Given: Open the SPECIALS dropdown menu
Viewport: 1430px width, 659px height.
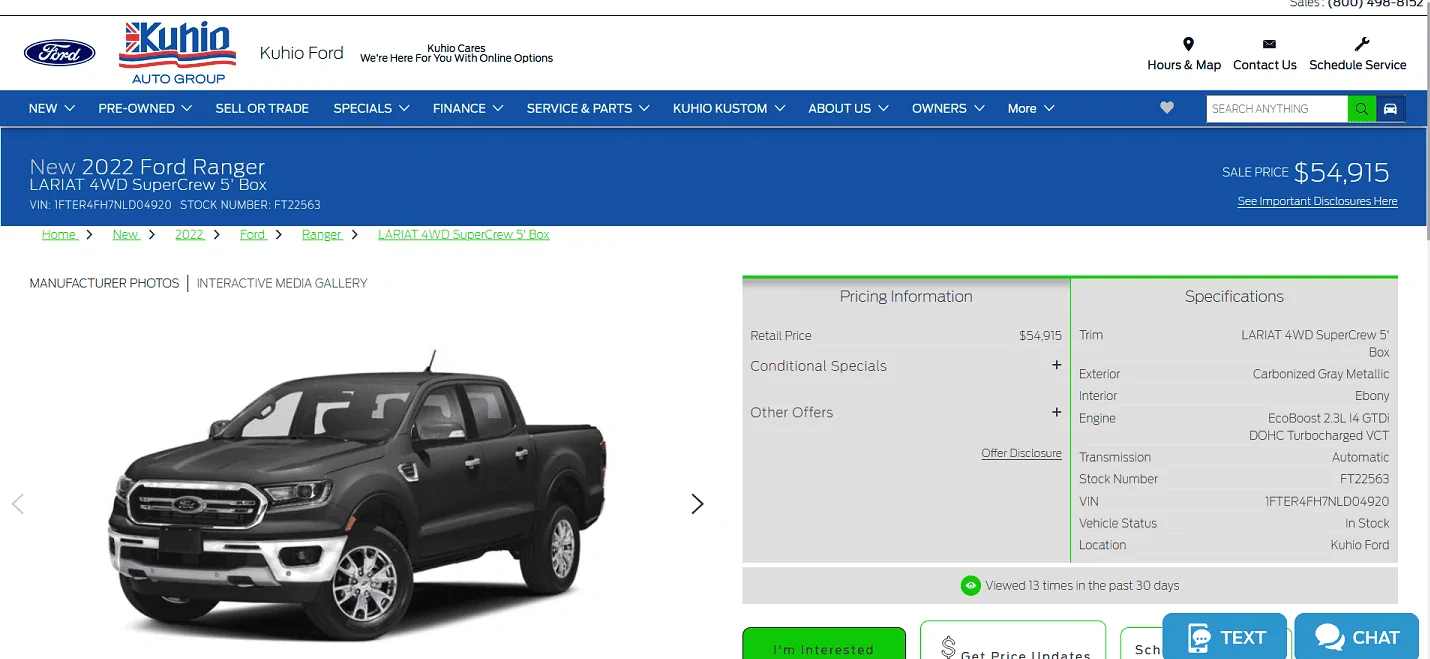Looking at the screenshot, I should click(371, 108).
